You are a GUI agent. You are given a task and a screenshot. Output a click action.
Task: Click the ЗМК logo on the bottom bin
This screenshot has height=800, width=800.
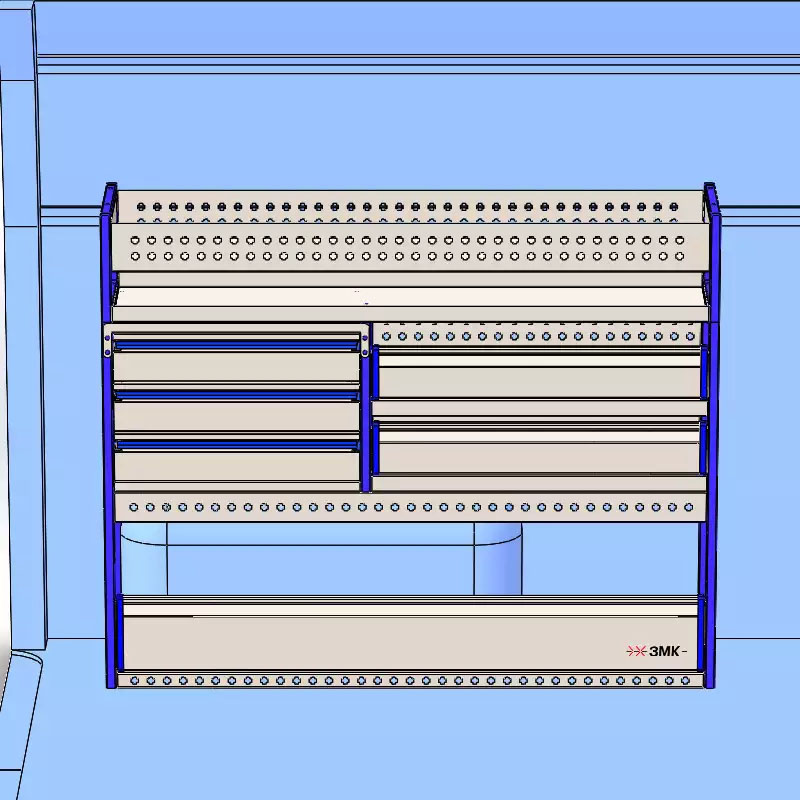pos(656,651)
